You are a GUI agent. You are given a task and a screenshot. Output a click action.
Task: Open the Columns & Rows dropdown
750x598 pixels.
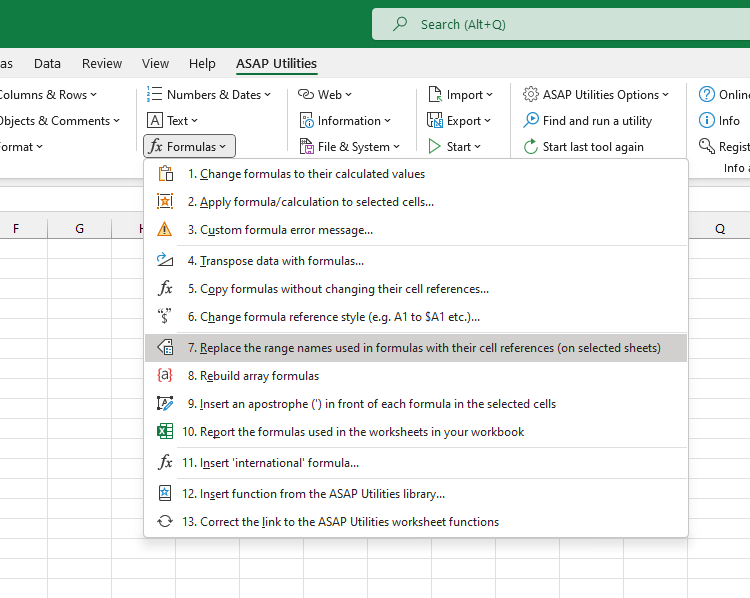pyautogui.click(x=48, y=95)
